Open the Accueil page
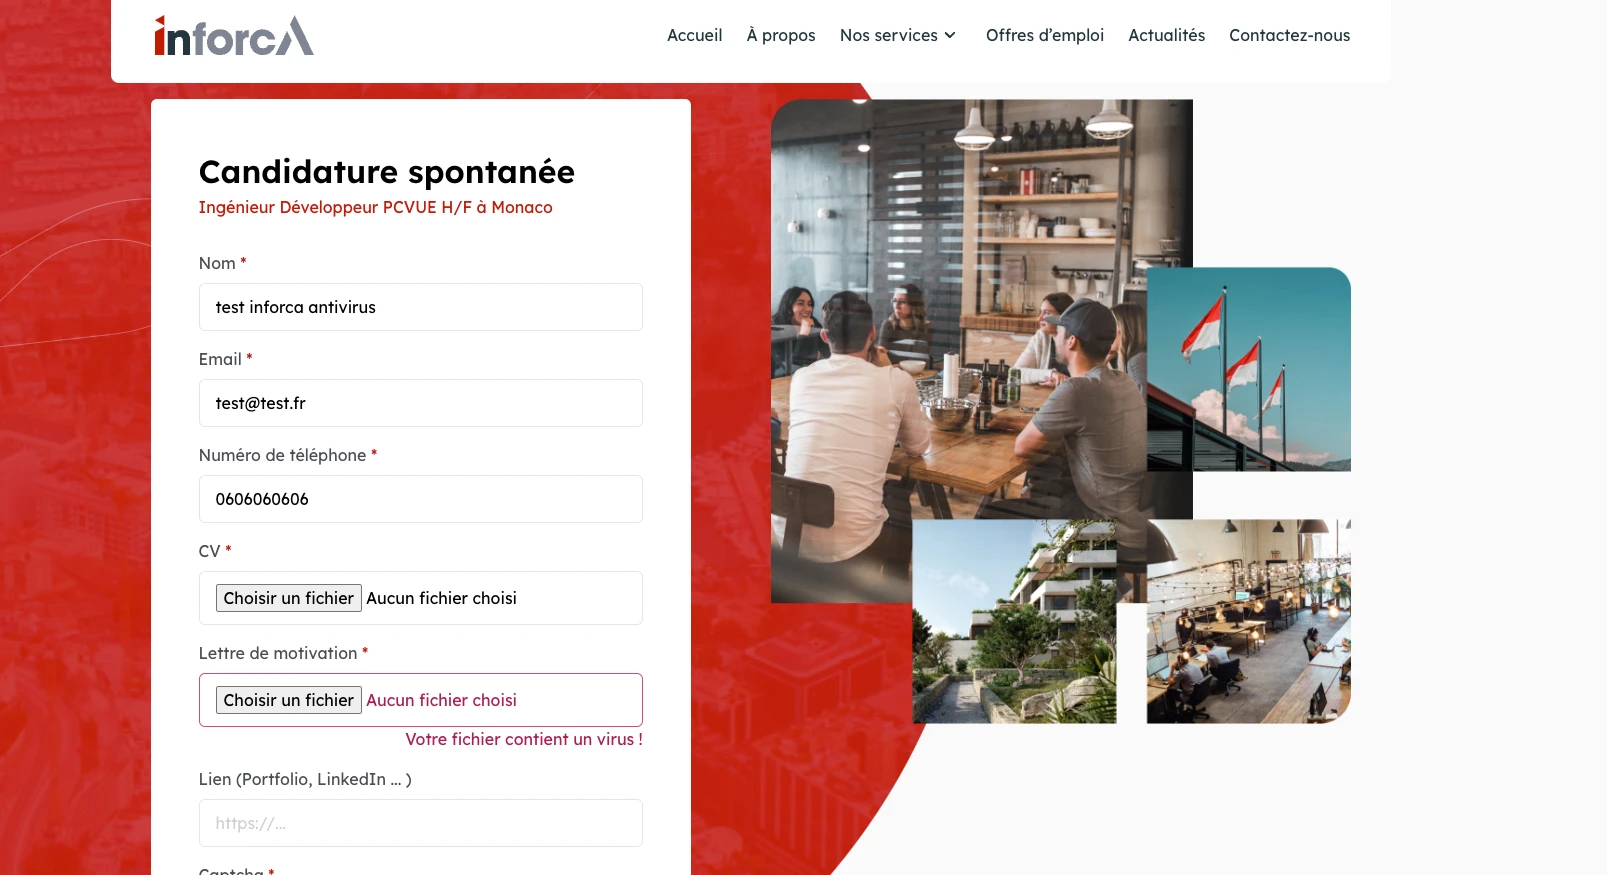The height and width of the screenshot is (875, 1607). [694, 35]
